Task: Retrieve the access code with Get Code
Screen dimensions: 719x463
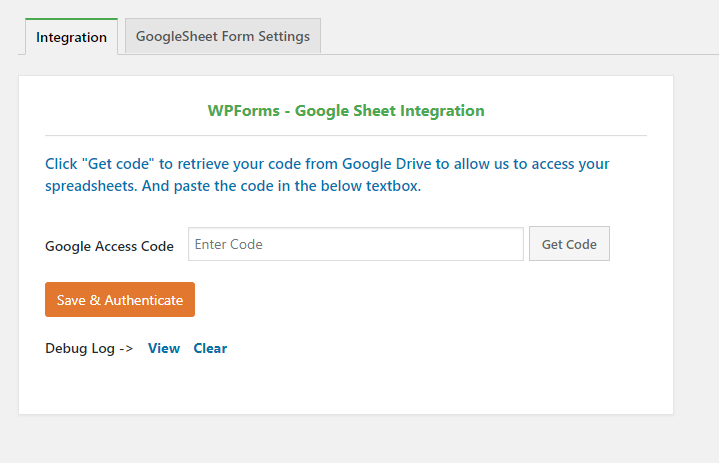Action: pyautogui.click(x=569, y=244)
